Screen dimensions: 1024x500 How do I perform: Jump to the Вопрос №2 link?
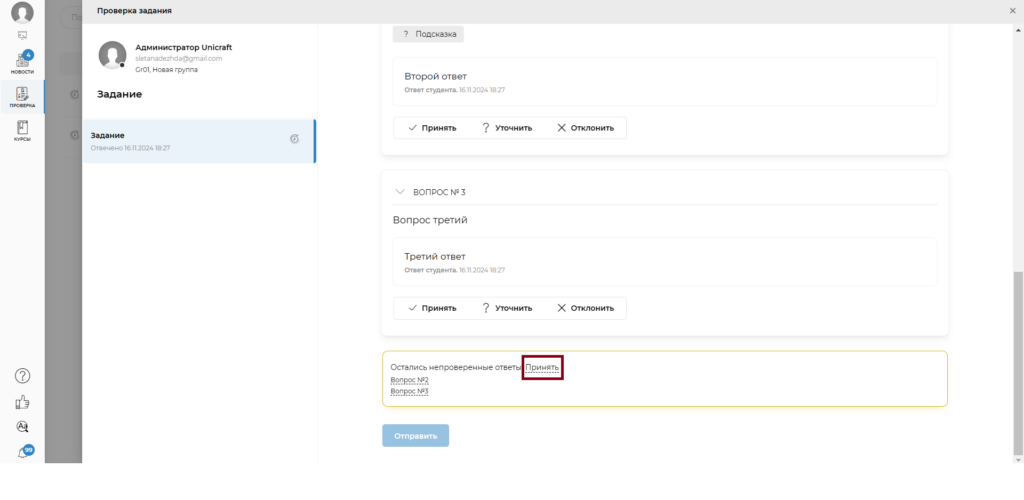click(409, 380)
